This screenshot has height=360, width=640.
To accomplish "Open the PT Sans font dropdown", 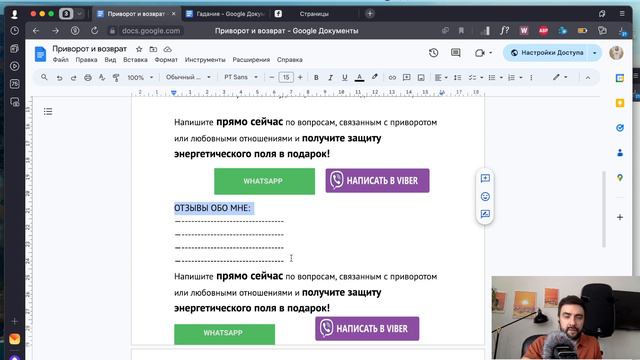I will [241, 77].
